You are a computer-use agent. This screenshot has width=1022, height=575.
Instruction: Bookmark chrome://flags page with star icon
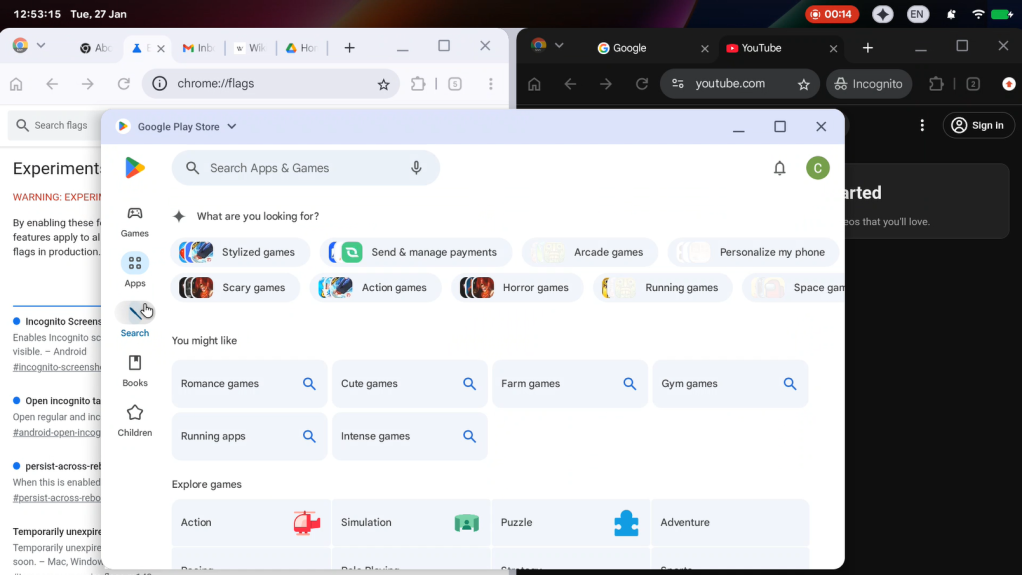coord(383,85)
